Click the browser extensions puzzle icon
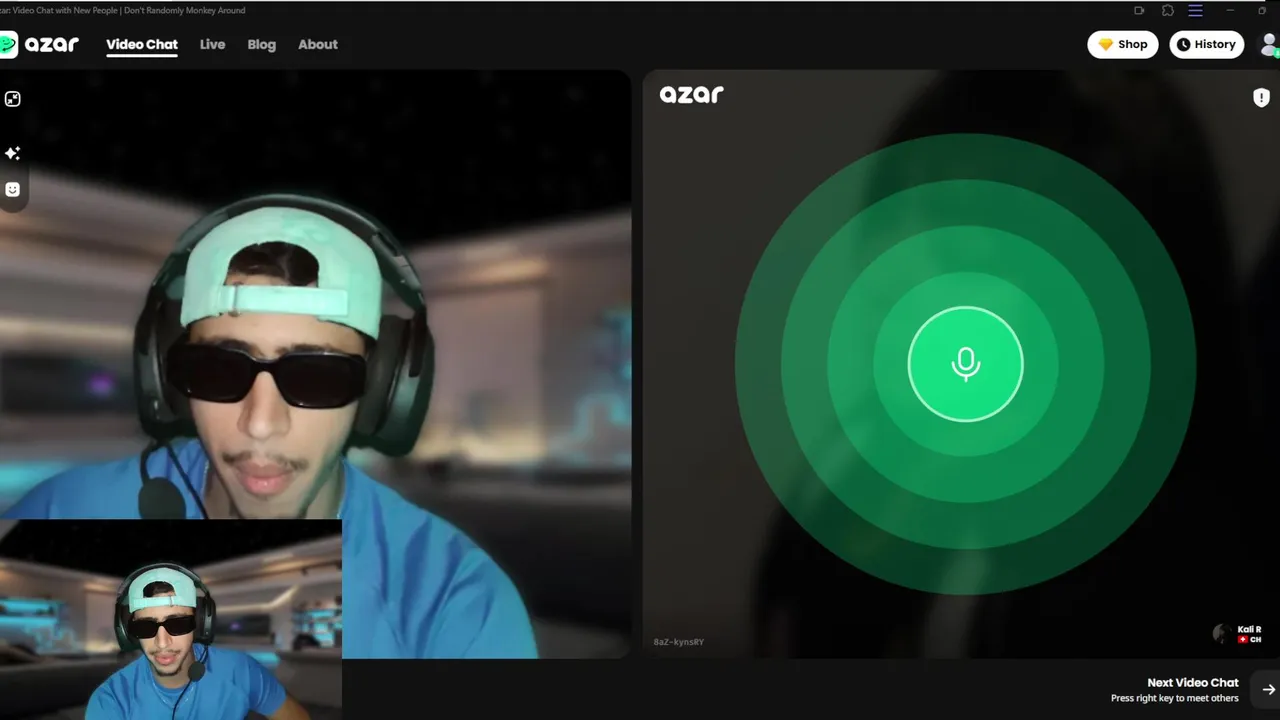This screenshot has width=1280, height=720. coord(1167,10)
